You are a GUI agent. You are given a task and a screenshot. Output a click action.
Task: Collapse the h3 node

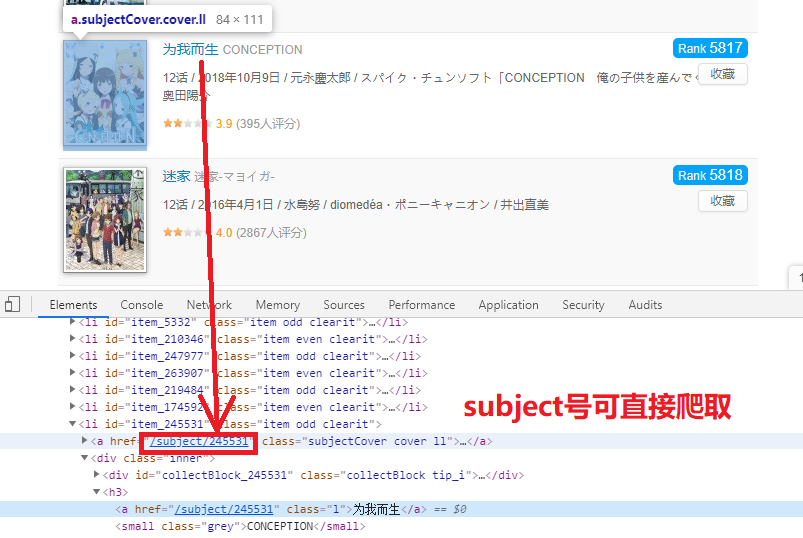tap(97, 491)
